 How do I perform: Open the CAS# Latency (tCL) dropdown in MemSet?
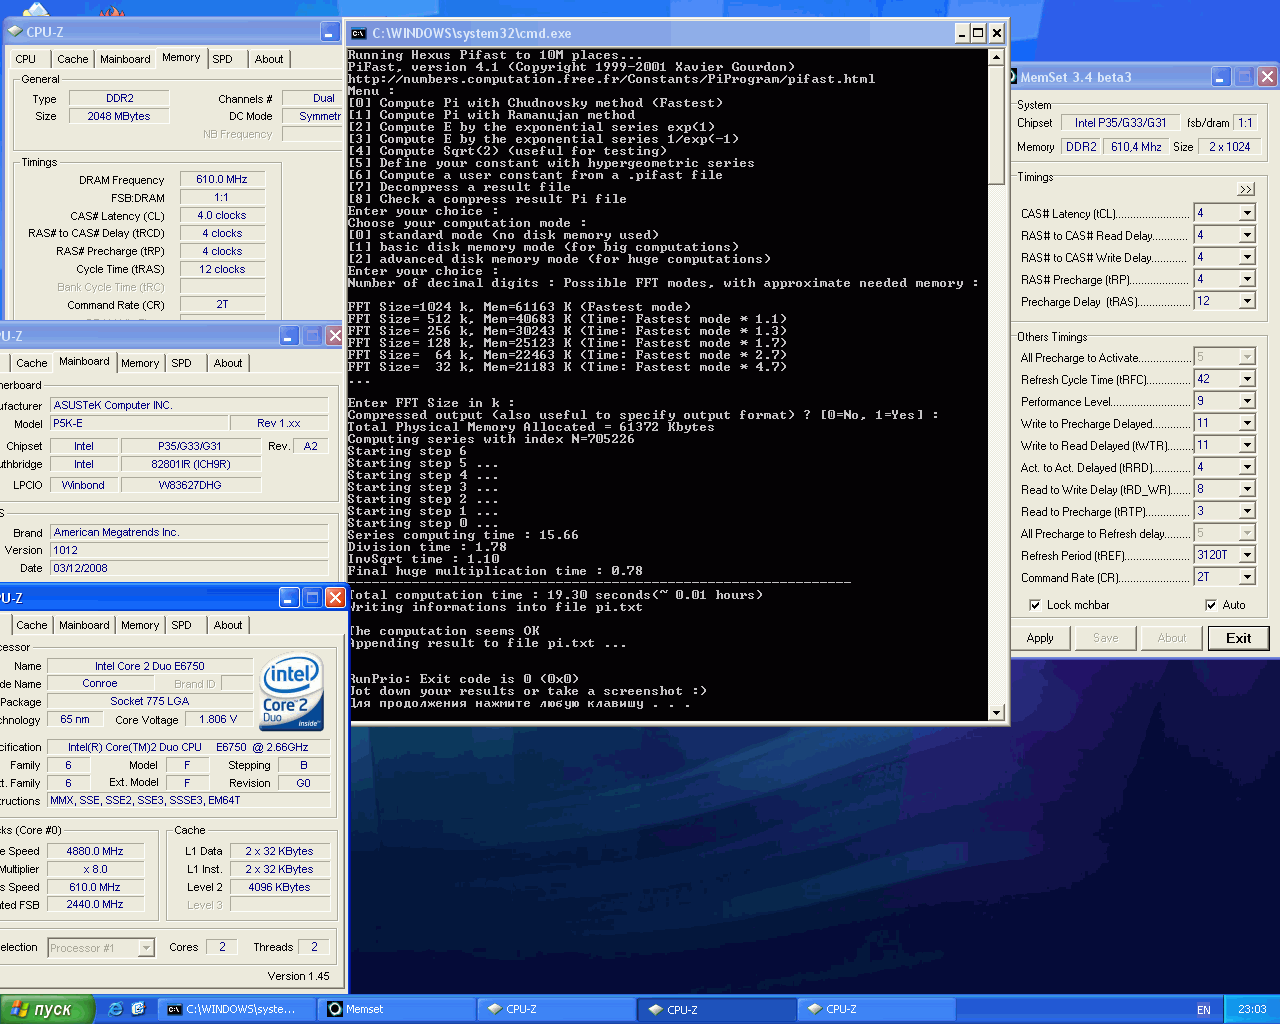coord(1247,213)
